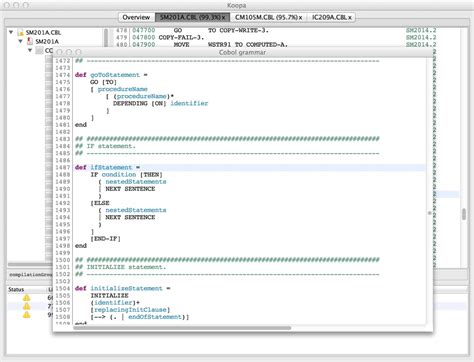Click endOfStatement on line 1508
The width and height of the screenshot is (474, 362).
point(155,317)
